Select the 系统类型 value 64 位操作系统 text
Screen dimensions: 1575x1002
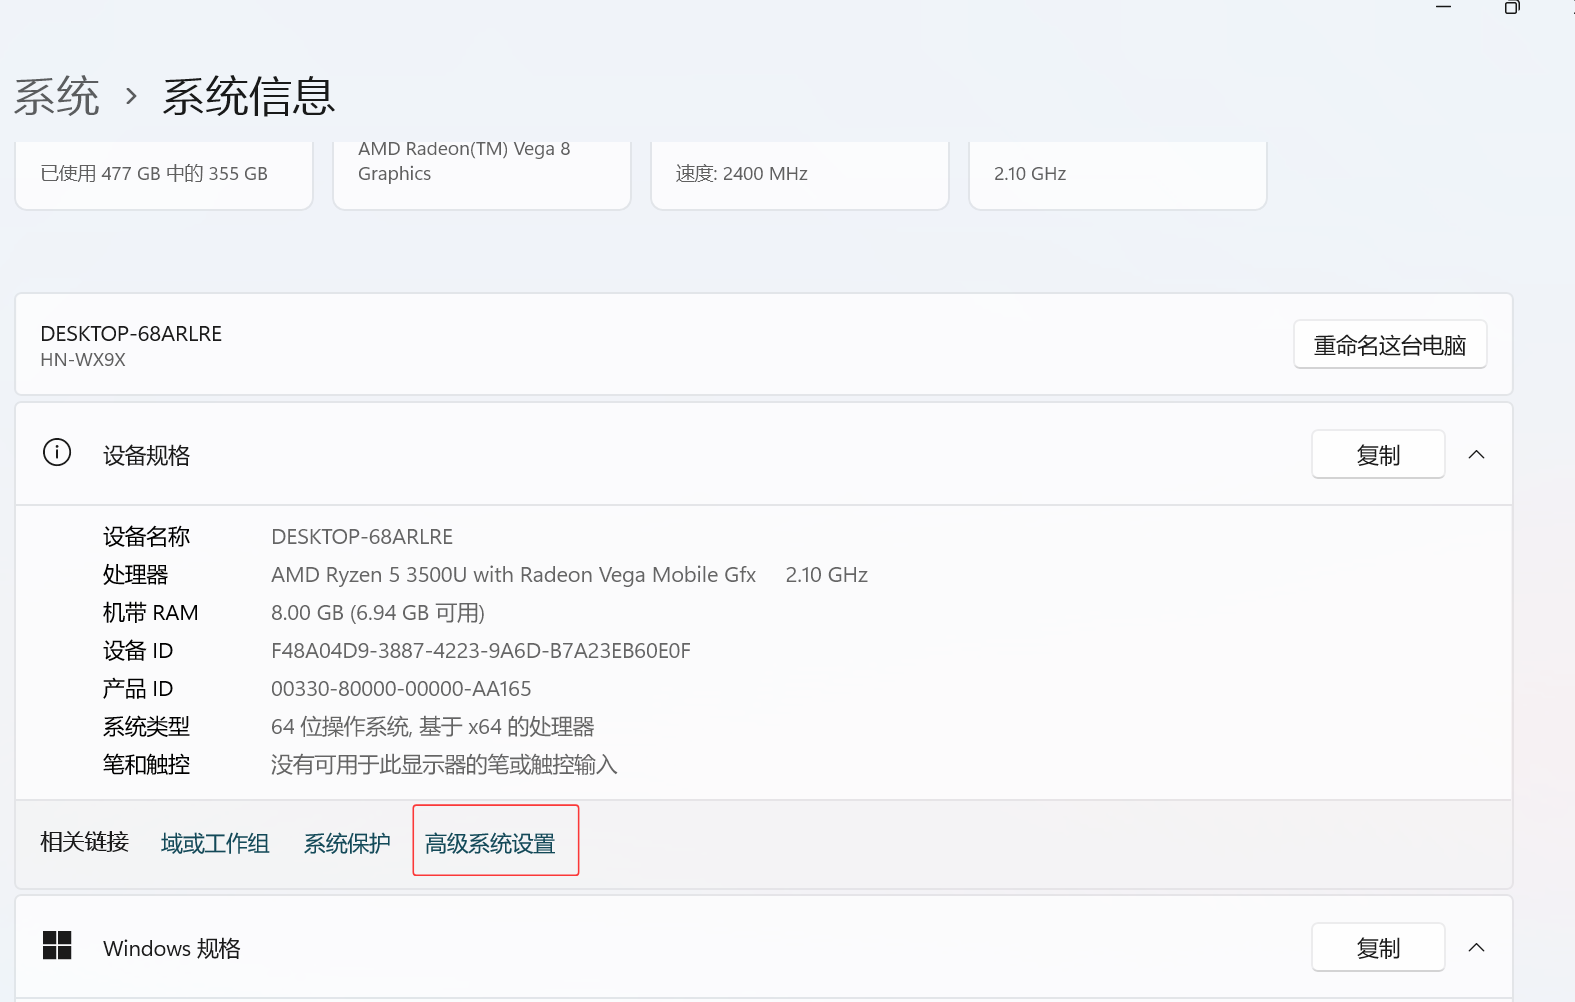[433, 727]
